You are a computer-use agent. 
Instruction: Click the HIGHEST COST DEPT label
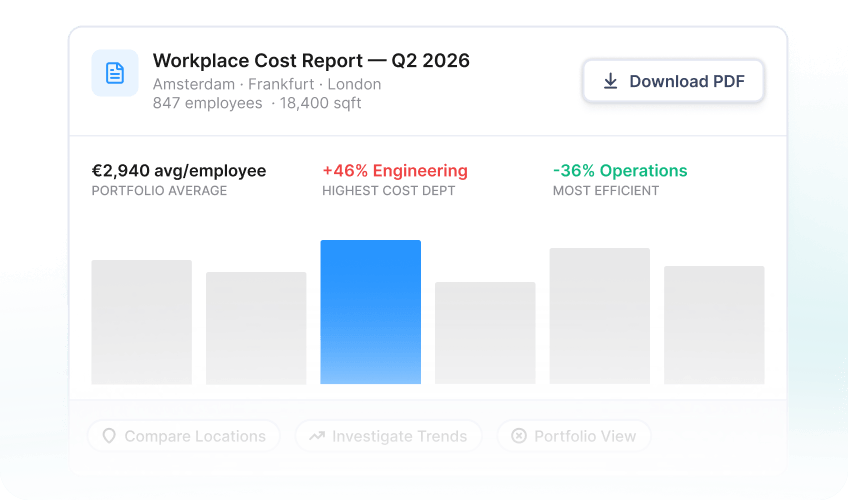388,191
